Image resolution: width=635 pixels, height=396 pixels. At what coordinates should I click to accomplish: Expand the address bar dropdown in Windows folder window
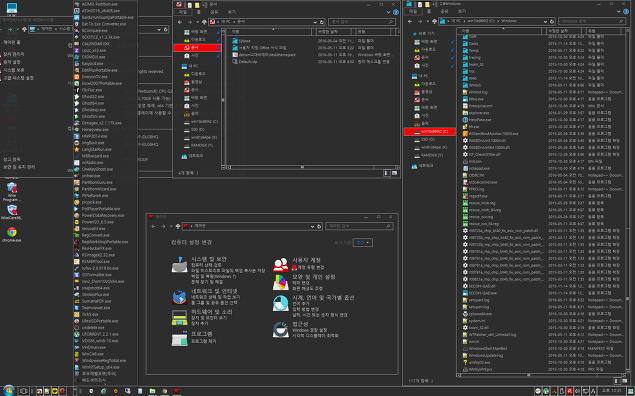click(x=545, y=21)
